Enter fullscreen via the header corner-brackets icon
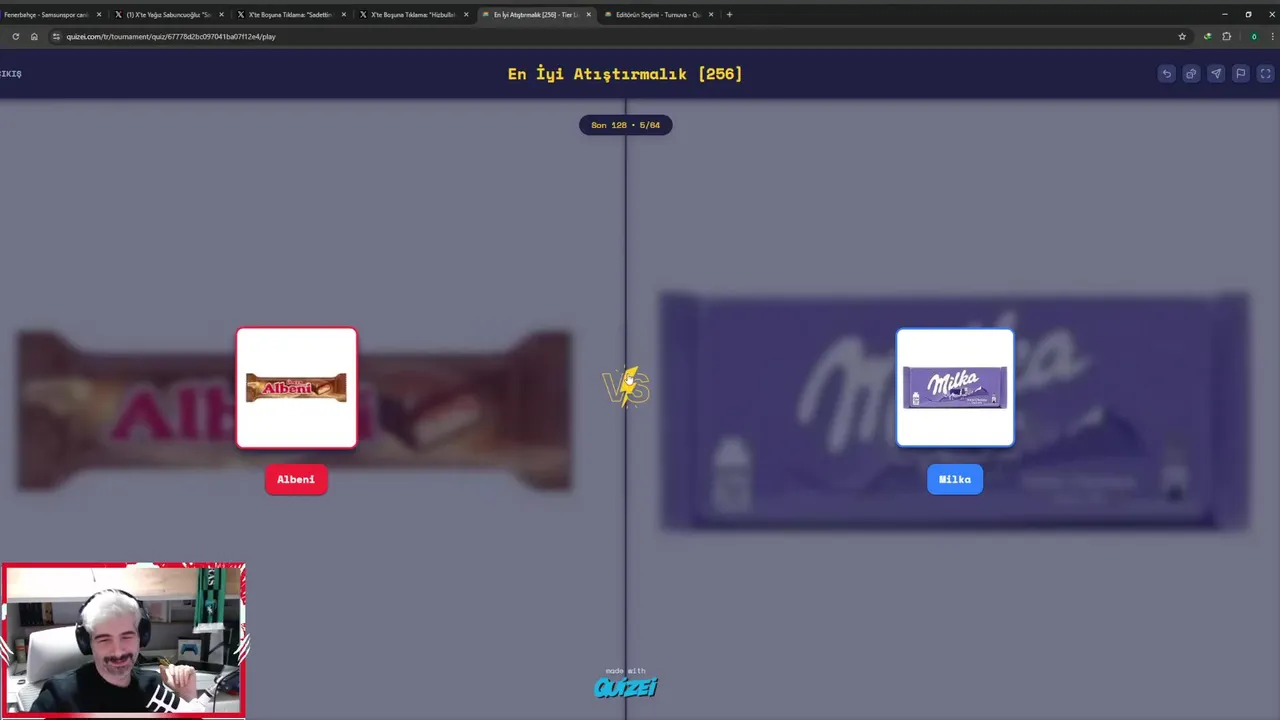This screenshot has height=720, width=1280. pos(1265,74)
